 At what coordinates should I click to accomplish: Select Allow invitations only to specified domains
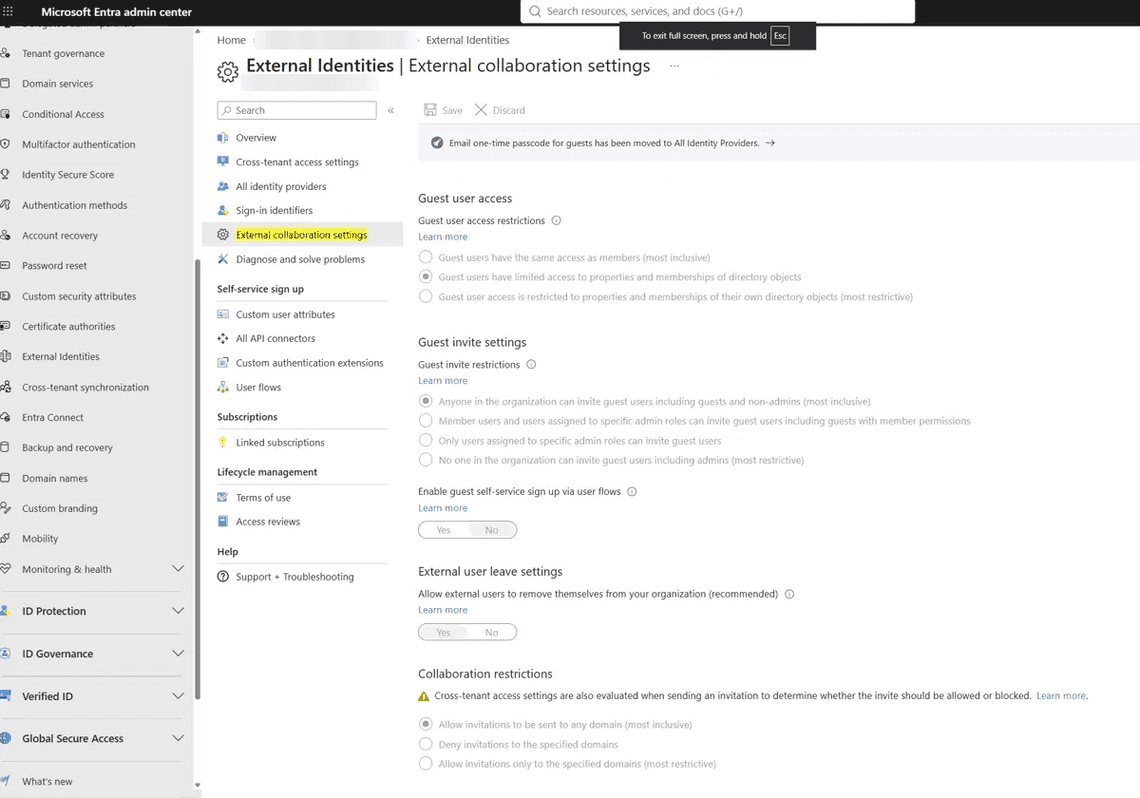tap(426, 764)
